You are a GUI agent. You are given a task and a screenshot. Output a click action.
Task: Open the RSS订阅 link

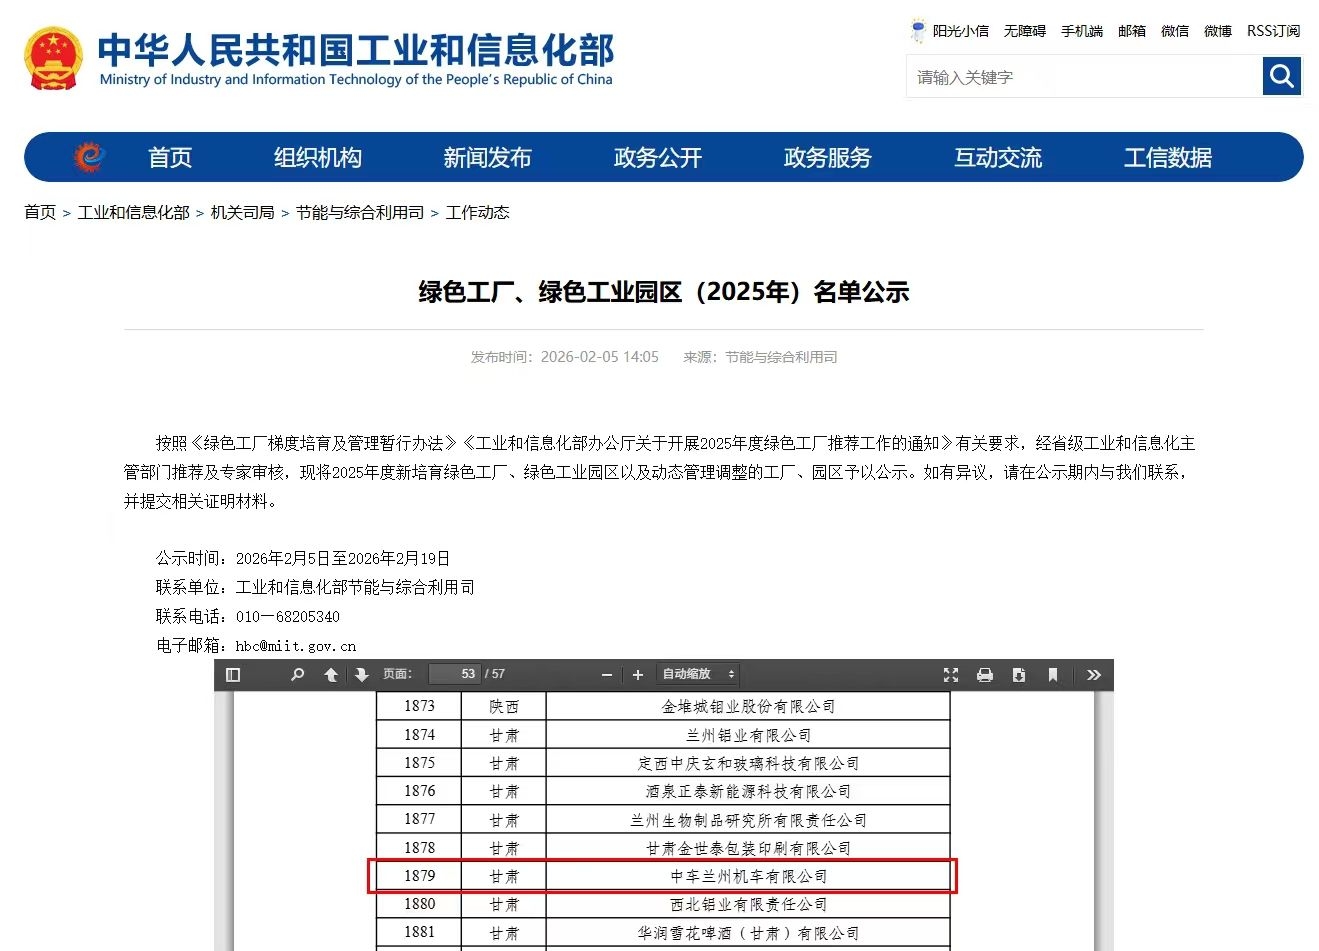(x=1273, y=31)
